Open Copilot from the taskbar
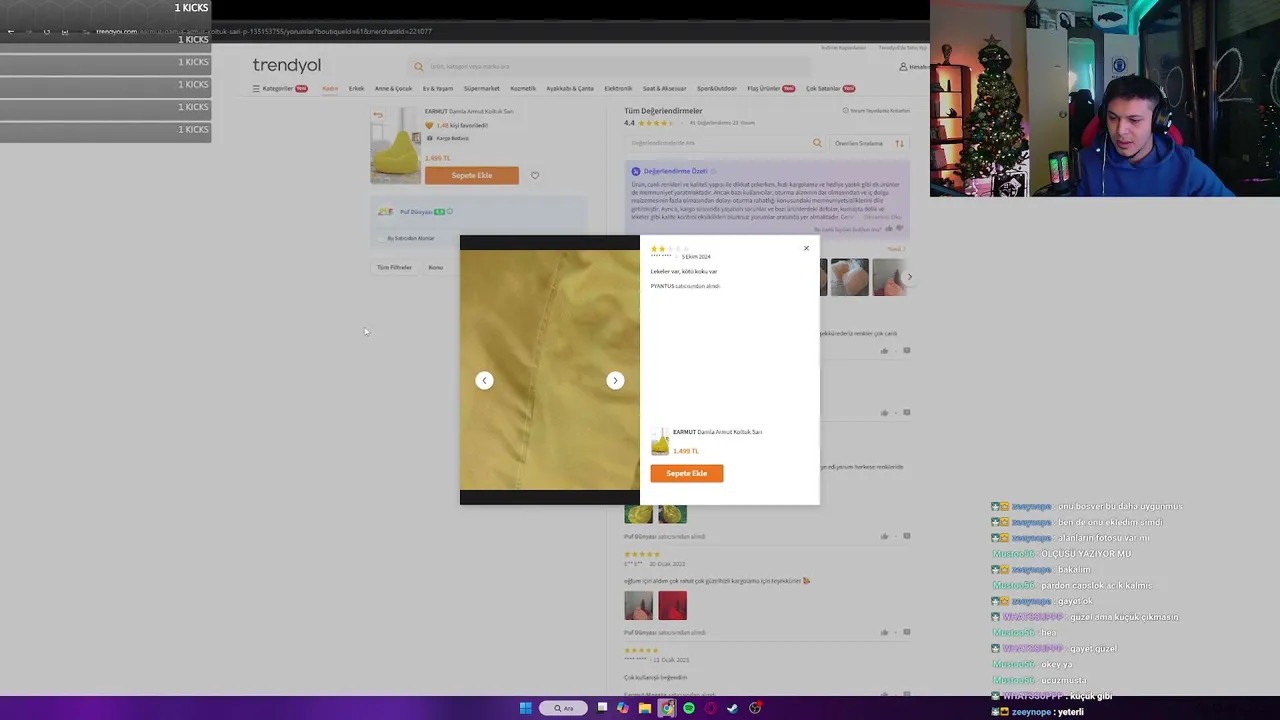 (623, 708)
